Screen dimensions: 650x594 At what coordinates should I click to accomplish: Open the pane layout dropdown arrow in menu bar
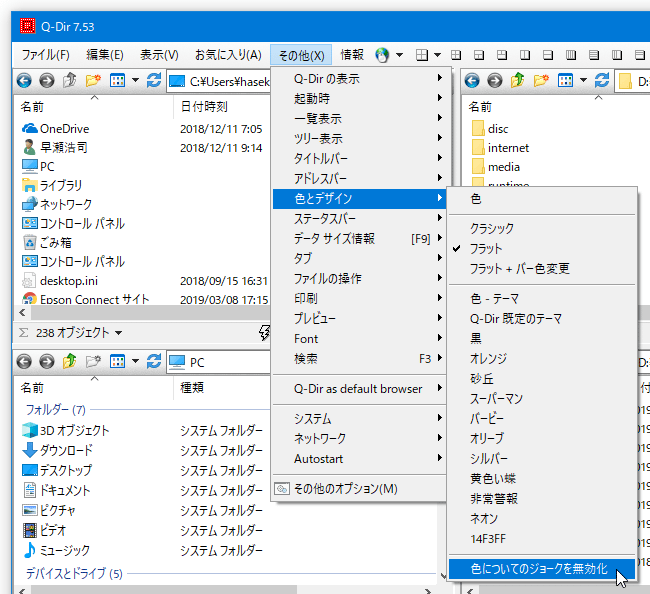pos(437,55)
